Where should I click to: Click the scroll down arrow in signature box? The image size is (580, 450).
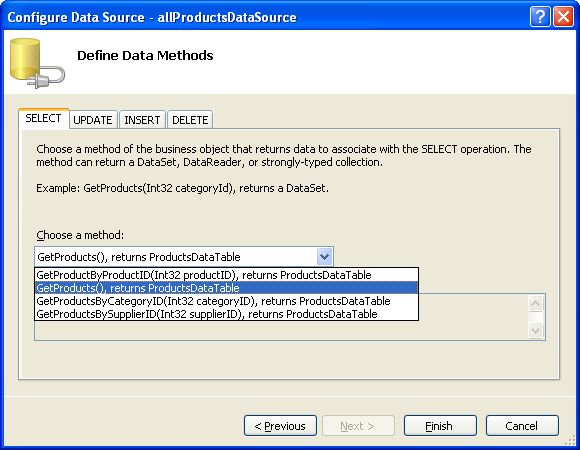click(535, 330)
